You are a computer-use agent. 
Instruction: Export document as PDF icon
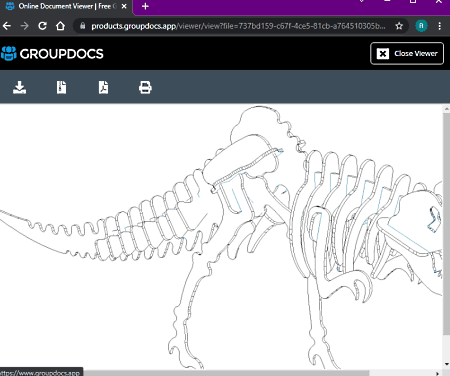click(x=103, y=88)
